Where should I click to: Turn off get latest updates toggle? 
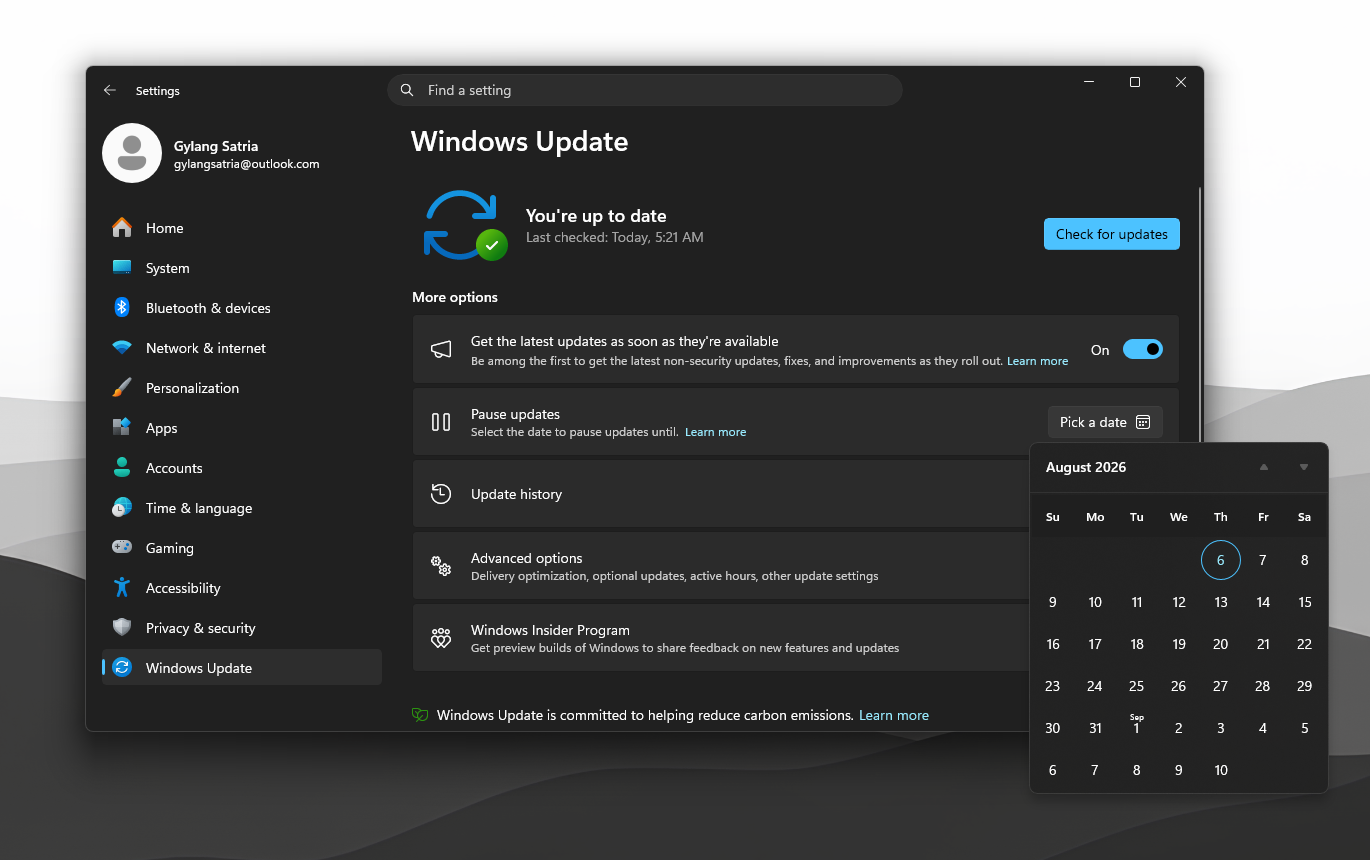click(x=1143, y=349)
